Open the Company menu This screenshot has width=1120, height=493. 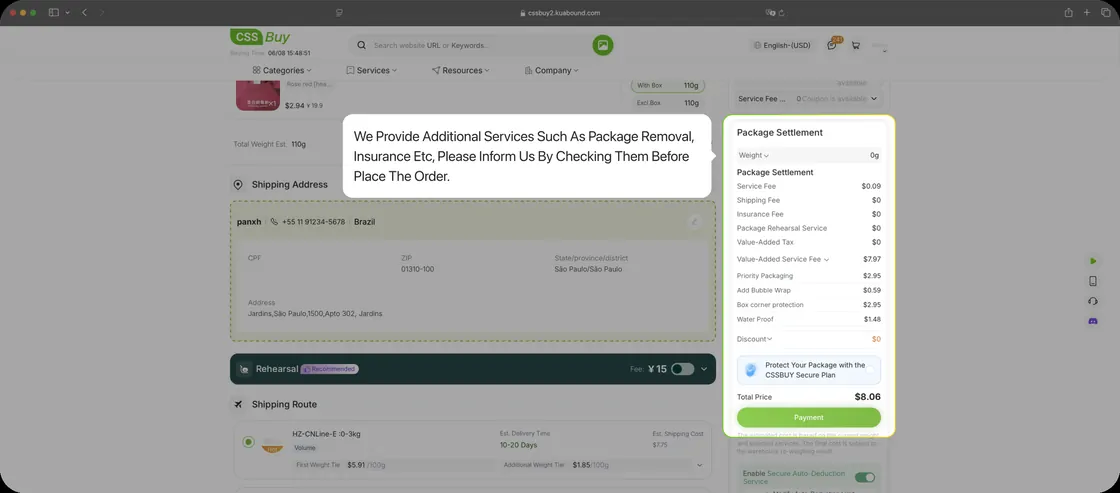551,70
